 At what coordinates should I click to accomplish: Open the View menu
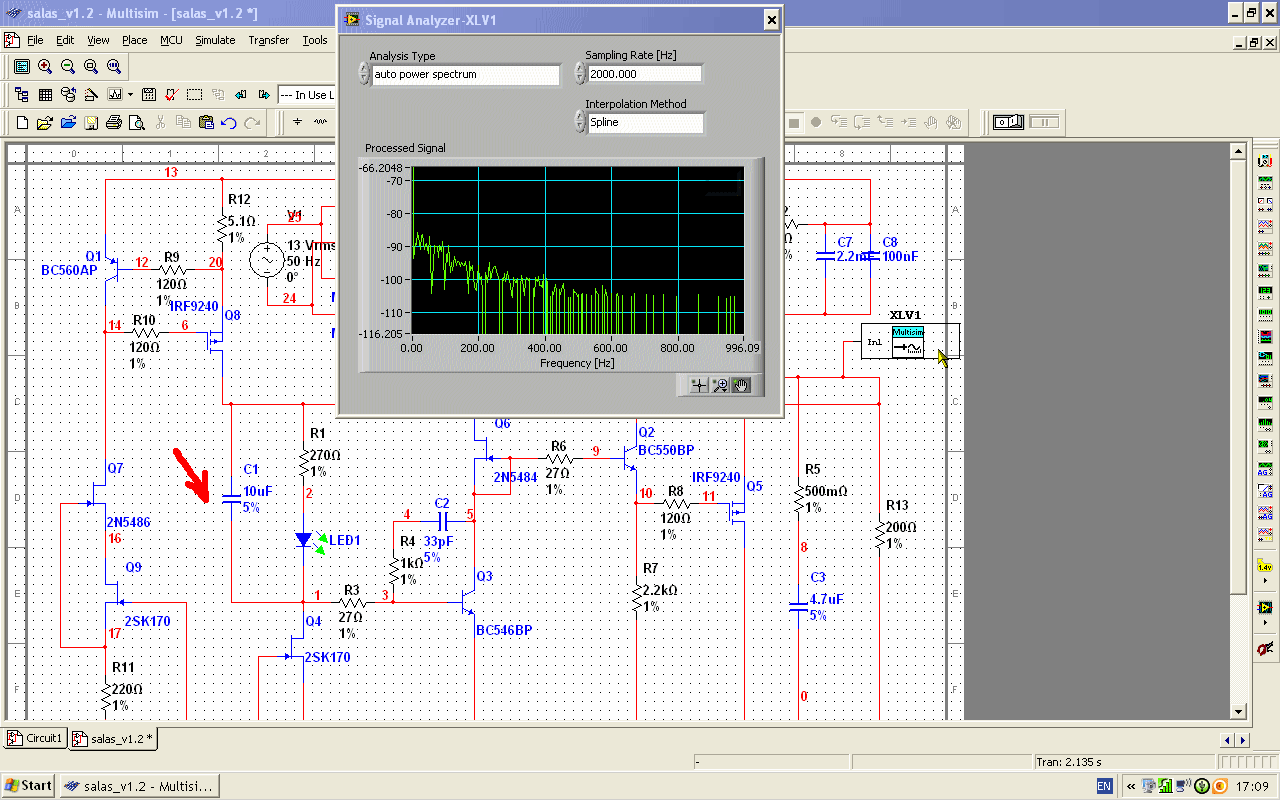(x=98, y=40)
